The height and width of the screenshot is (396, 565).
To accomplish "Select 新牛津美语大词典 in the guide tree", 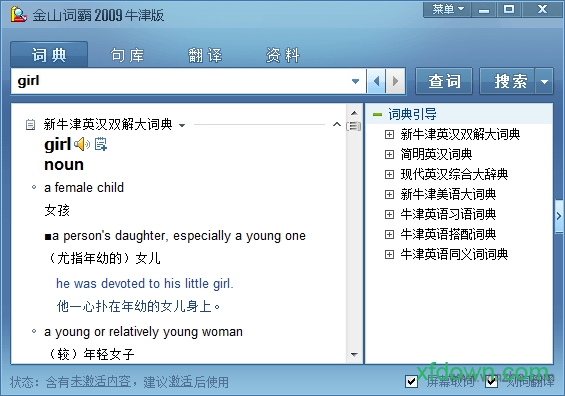I will click(x=448, y=195).
